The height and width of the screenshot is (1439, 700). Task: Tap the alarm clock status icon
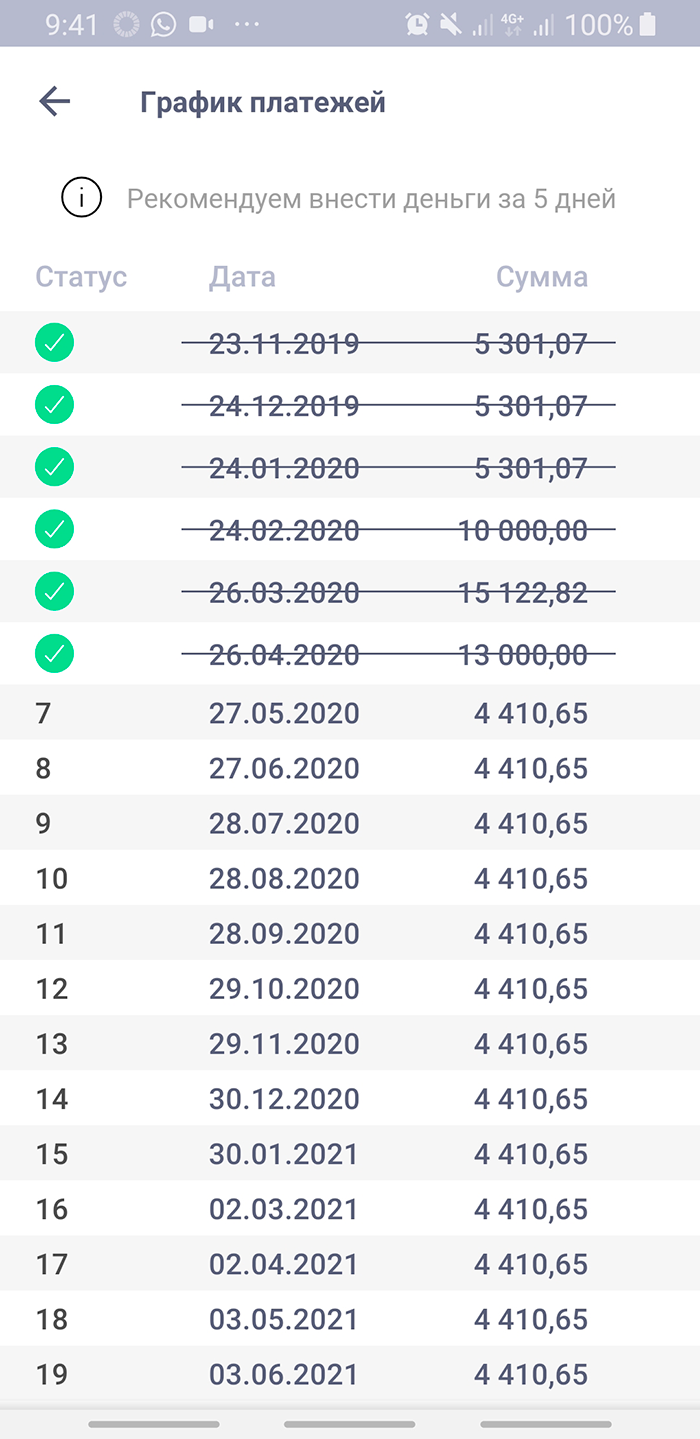(416, 24)
